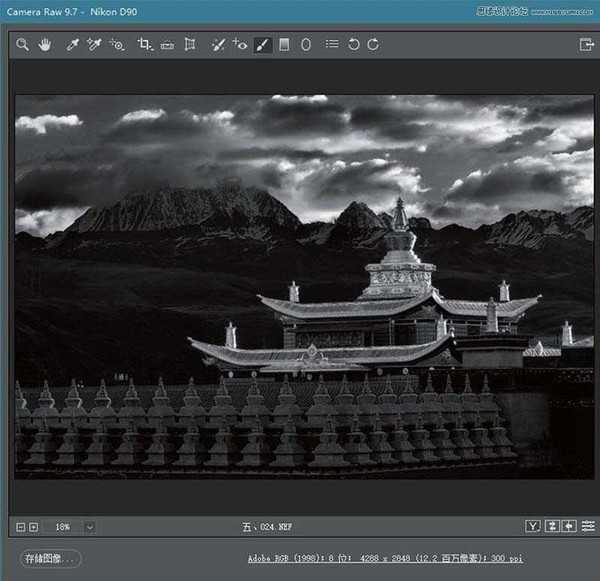Choose the Color Sampler tool
The image size is (600, 581).
(94, 45)
